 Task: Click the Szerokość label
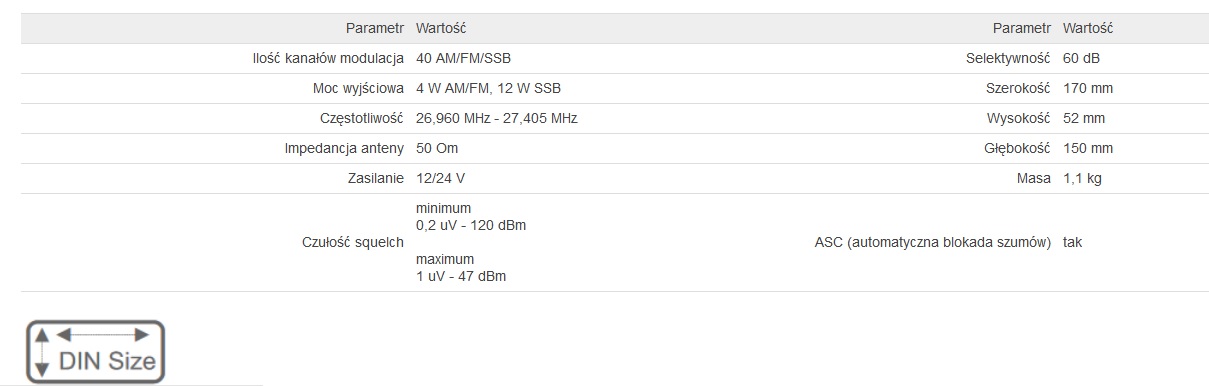click(x=1018, y=88)
